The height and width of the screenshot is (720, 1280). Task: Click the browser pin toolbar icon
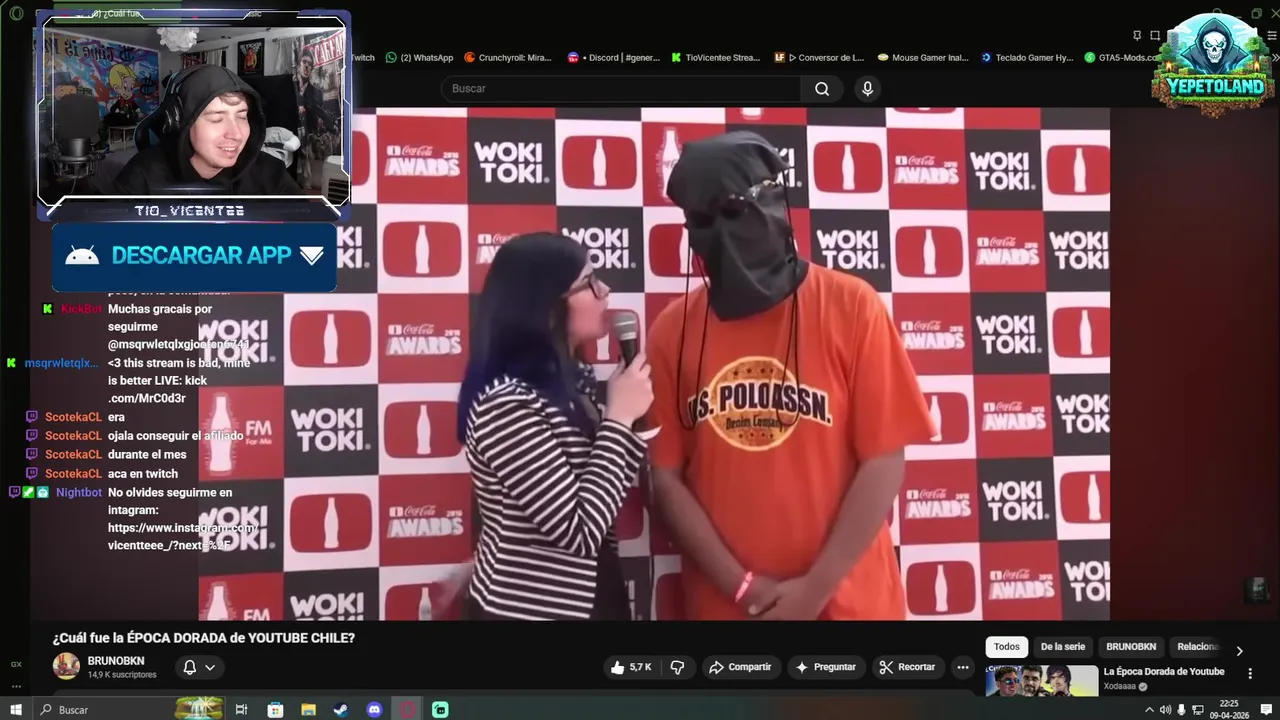click(x=1137, y=36)
